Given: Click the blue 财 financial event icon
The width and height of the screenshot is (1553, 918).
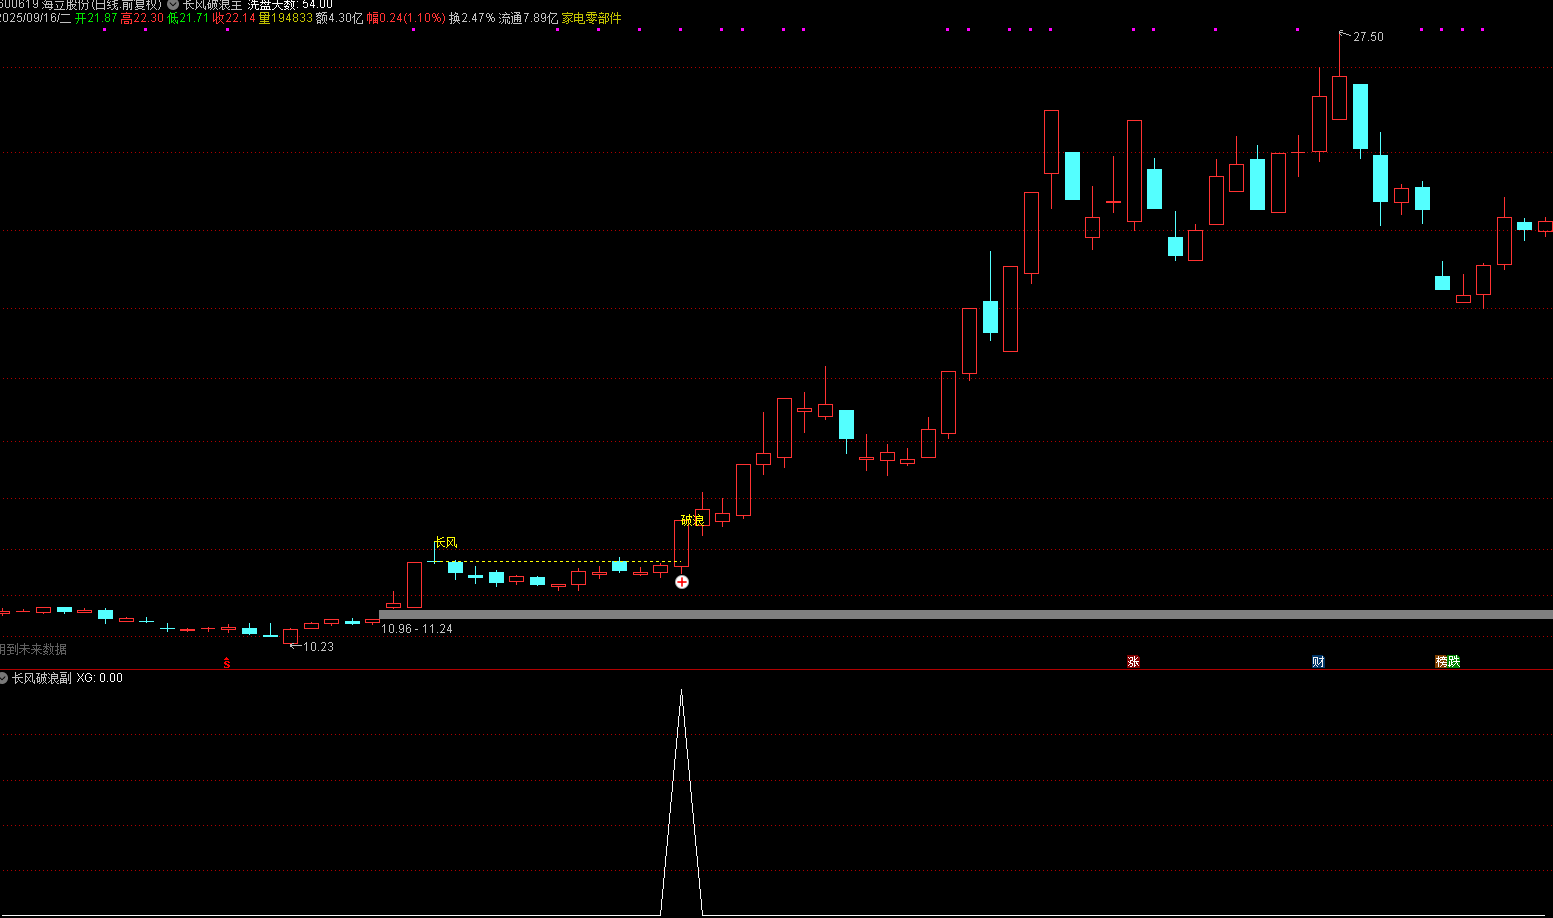Looking at the screenshot, I should tap(1318, 662).
